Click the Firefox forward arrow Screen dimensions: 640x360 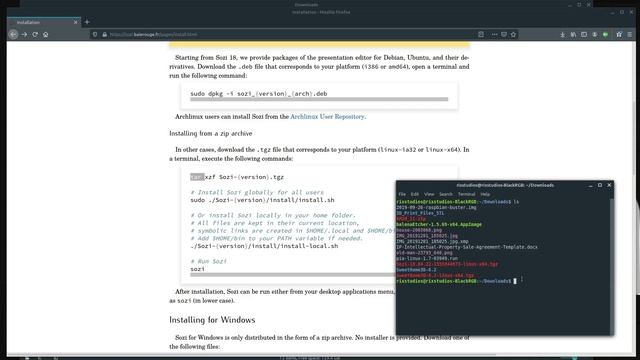[24, 35]
